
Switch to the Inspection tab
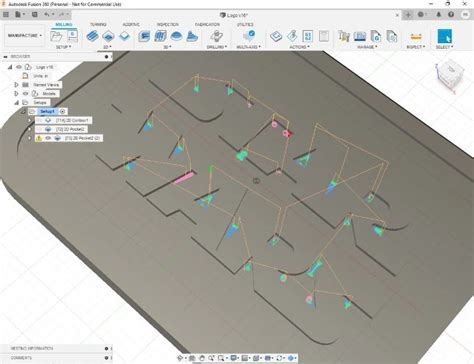168,25
